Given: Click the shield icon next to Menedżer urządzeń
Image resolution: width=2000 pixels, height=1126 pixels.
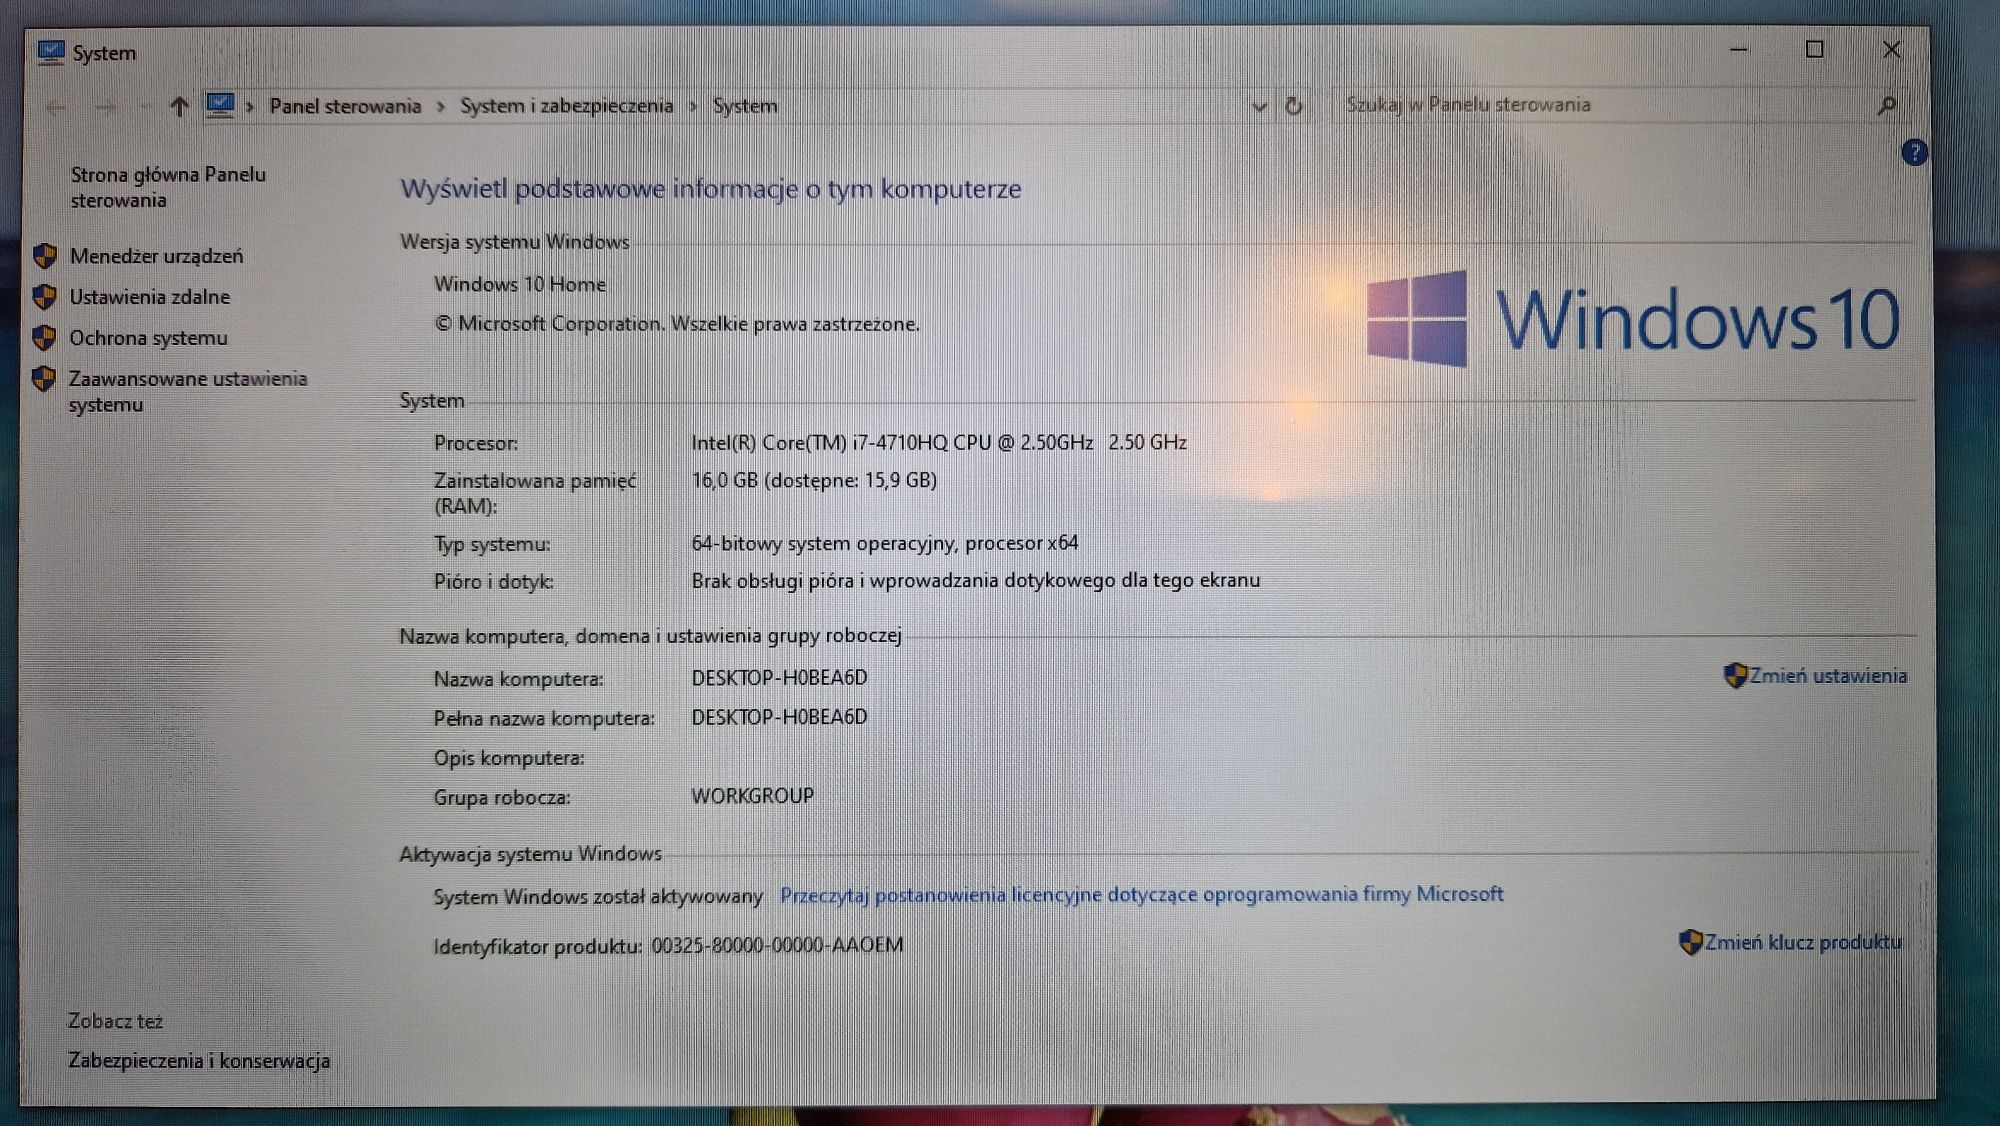Looking at the screenshot, I should 44,256.
